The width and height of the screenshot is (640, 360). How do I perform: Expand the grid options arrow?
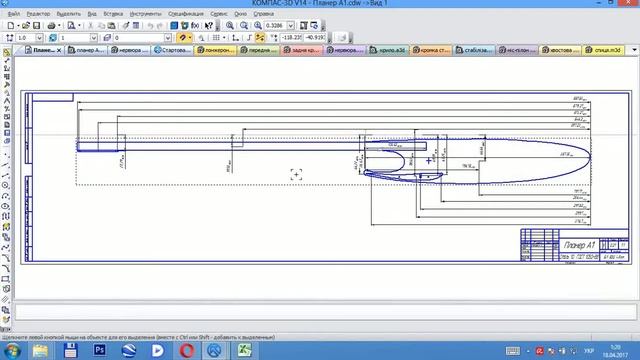224,38
